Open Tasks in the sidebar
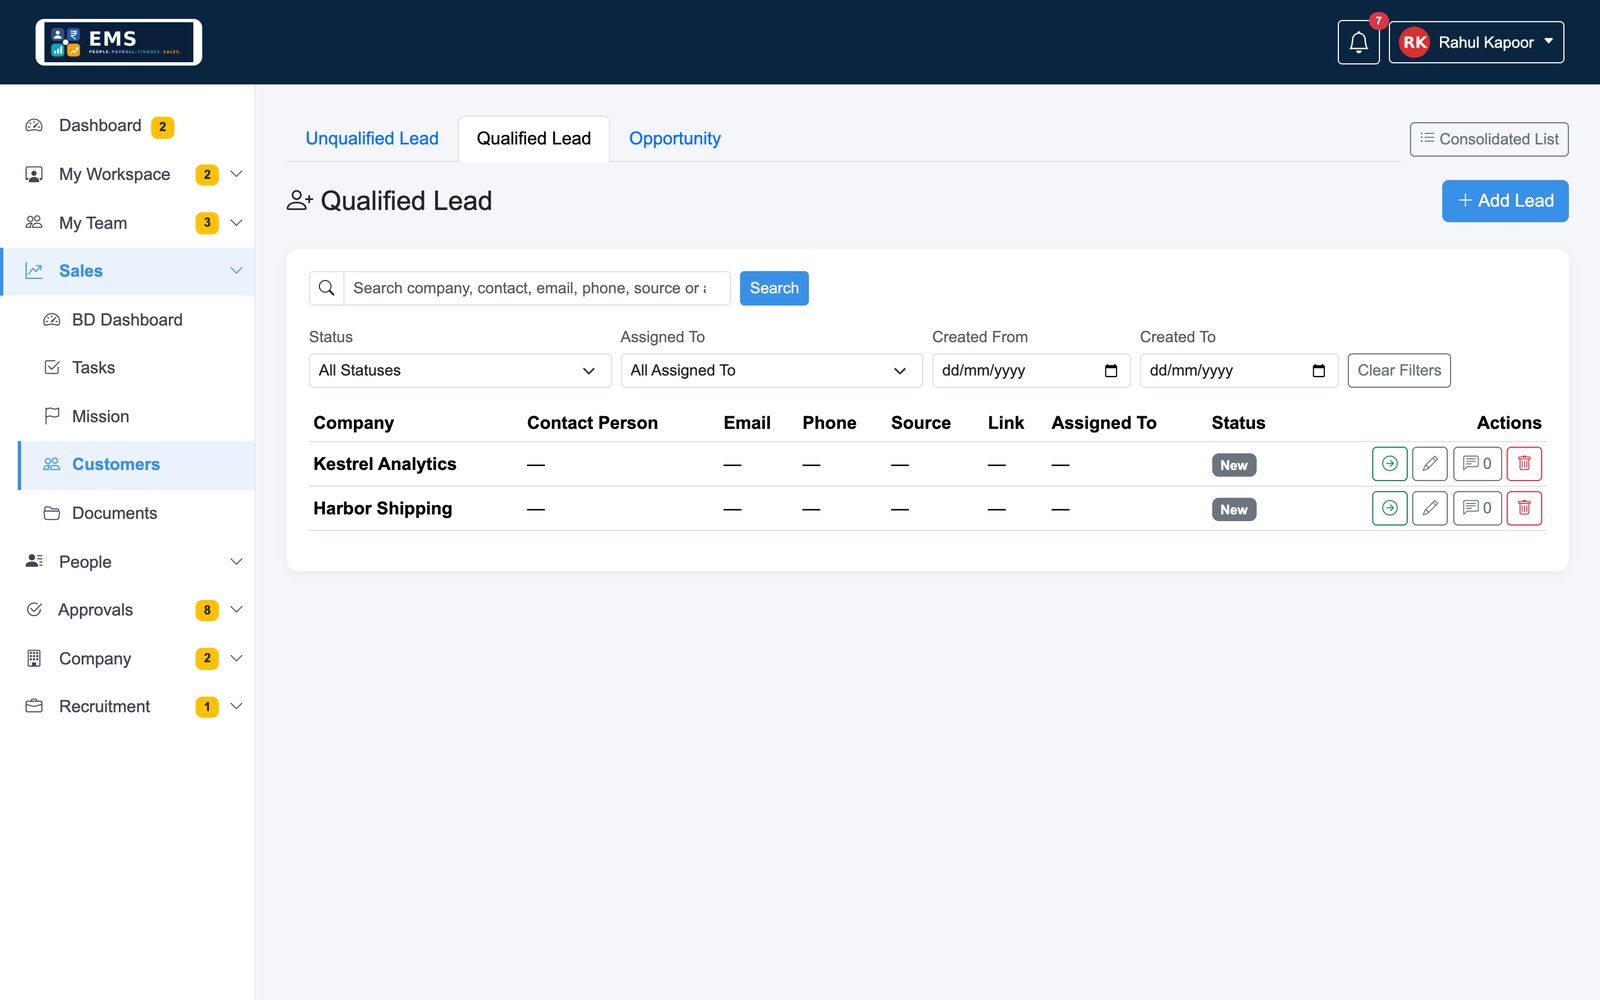This screenshot has width=1600, height=1000. (136, 368)
